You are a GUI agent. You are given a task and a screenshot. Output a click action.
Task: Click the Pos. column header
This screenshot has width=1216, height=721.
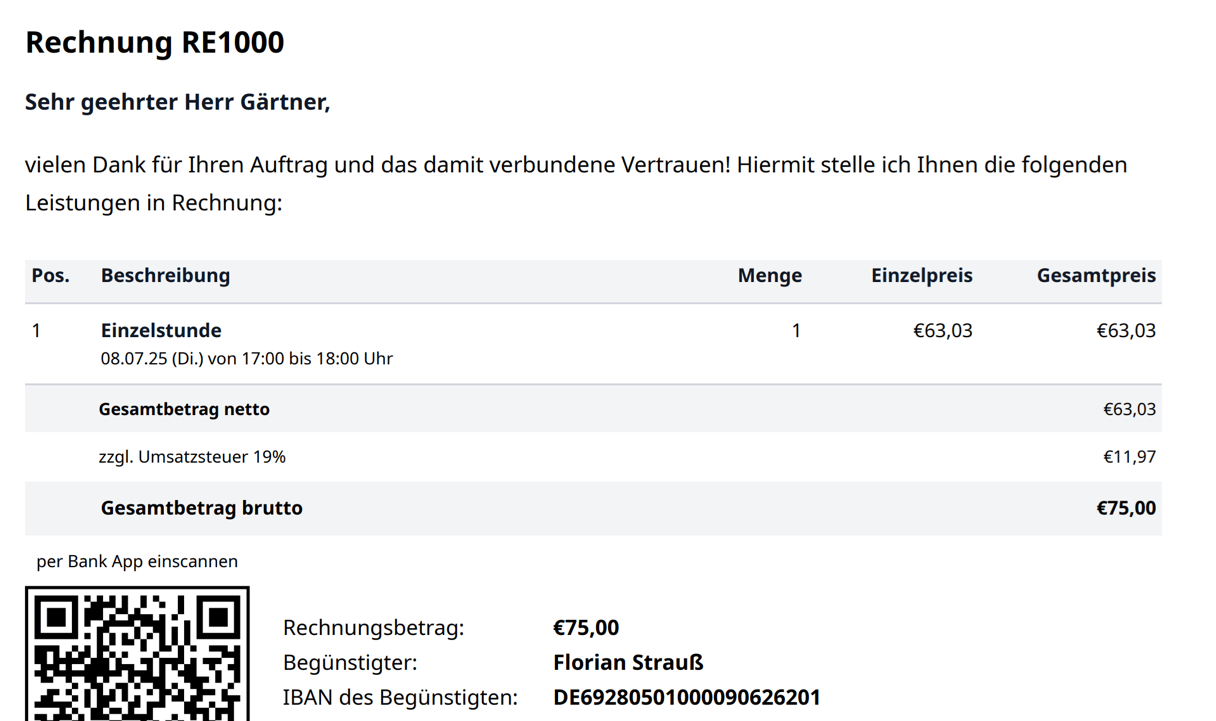tap(51, 276)
